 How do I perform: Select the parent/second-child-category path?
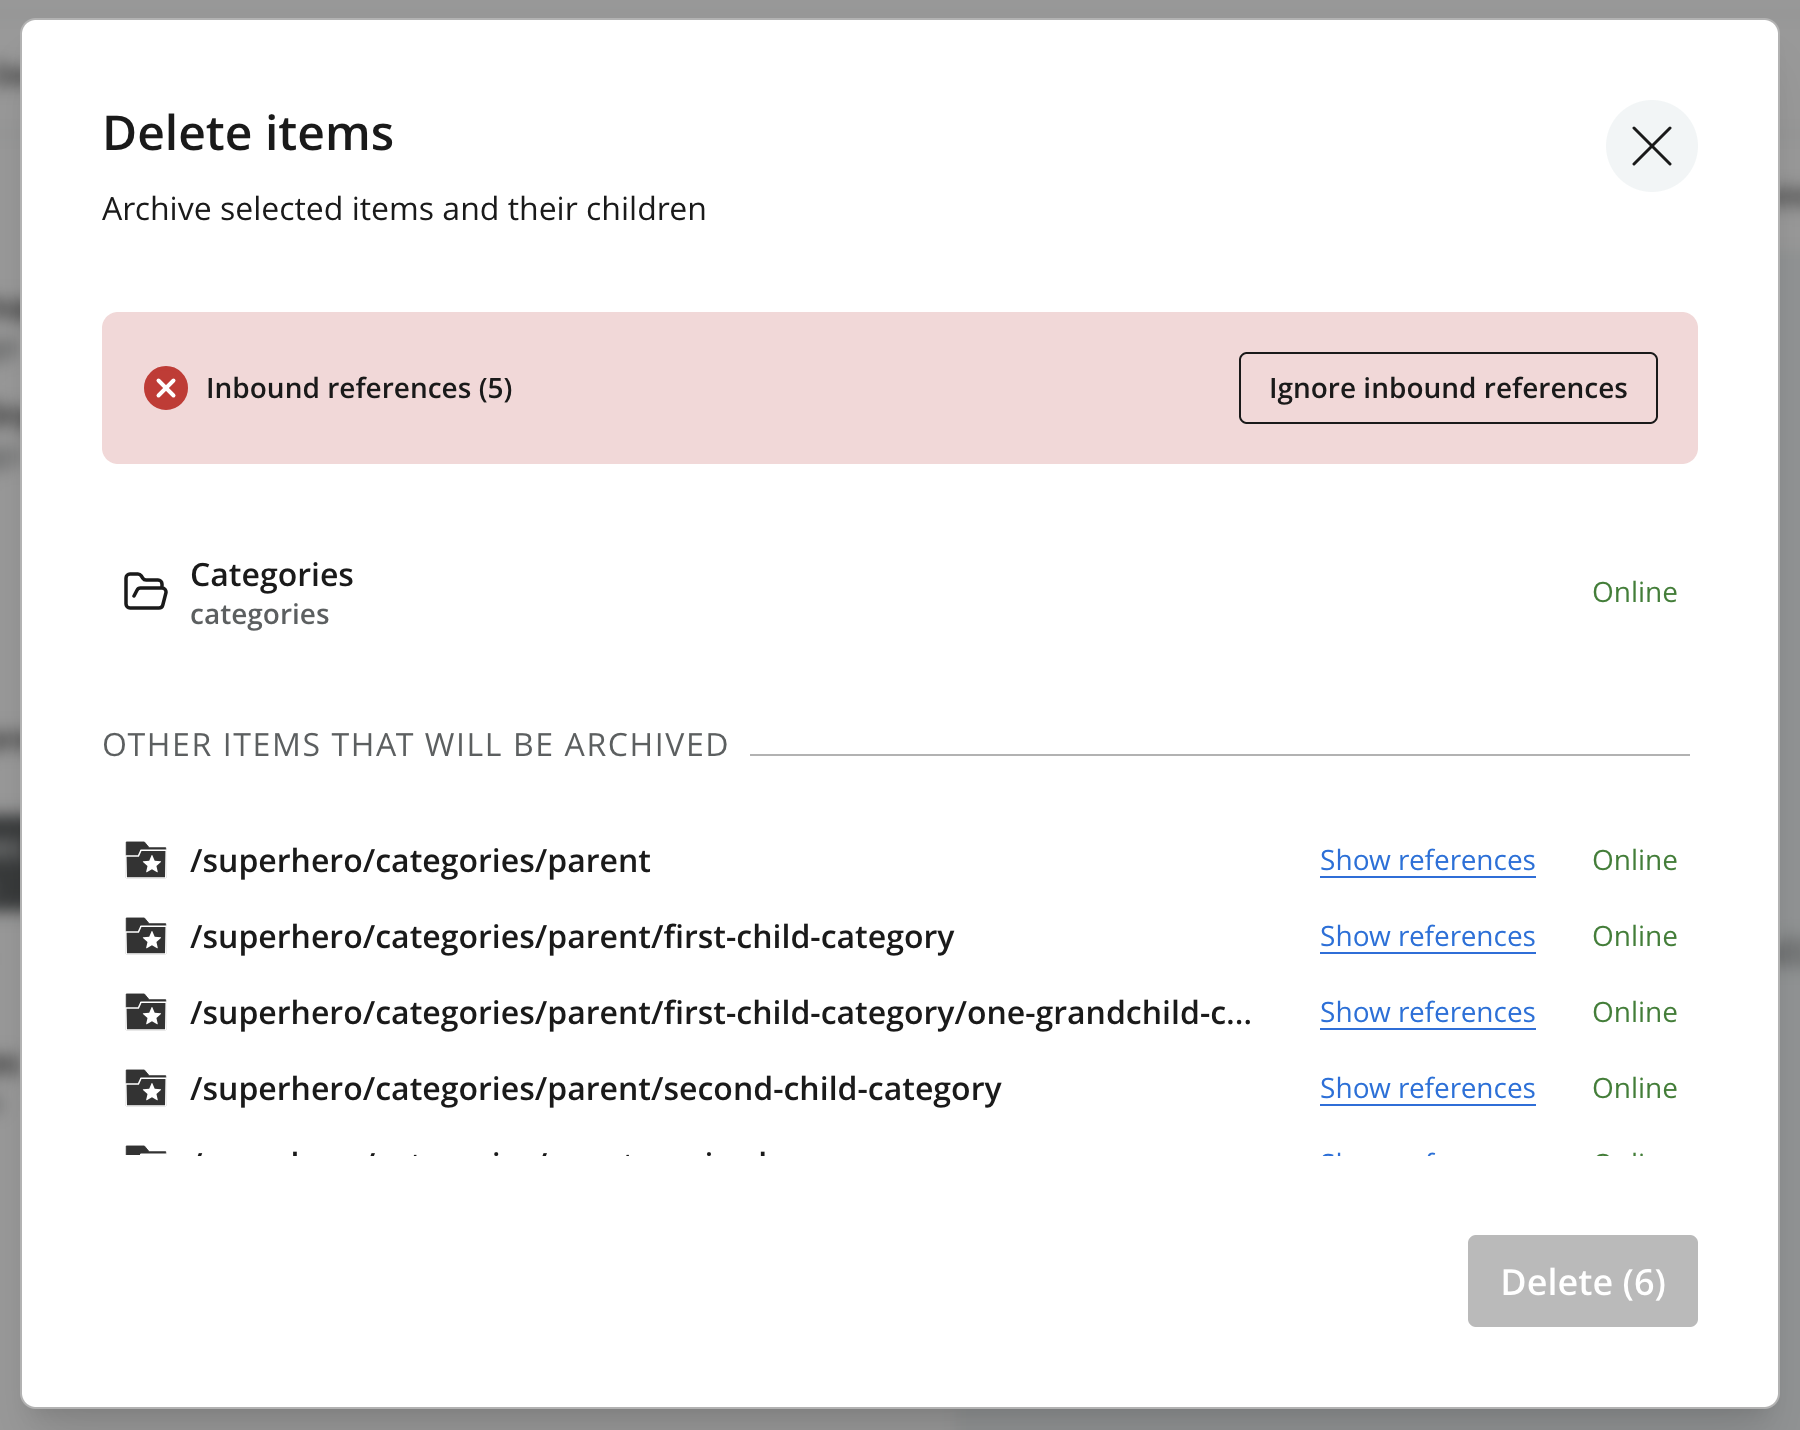click(596, 1089)
